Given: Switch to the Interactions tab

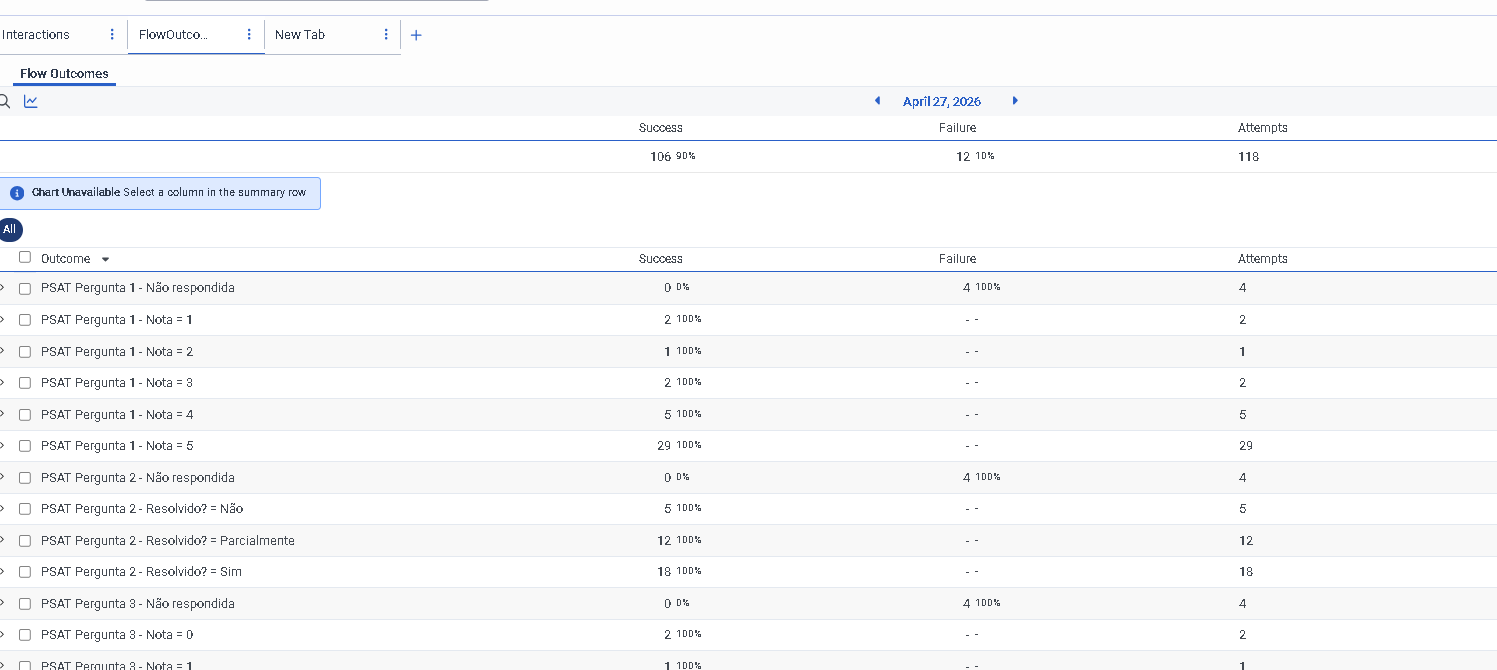Looking at the screenshot, I should pyautogui.click(x=37, y=35).
